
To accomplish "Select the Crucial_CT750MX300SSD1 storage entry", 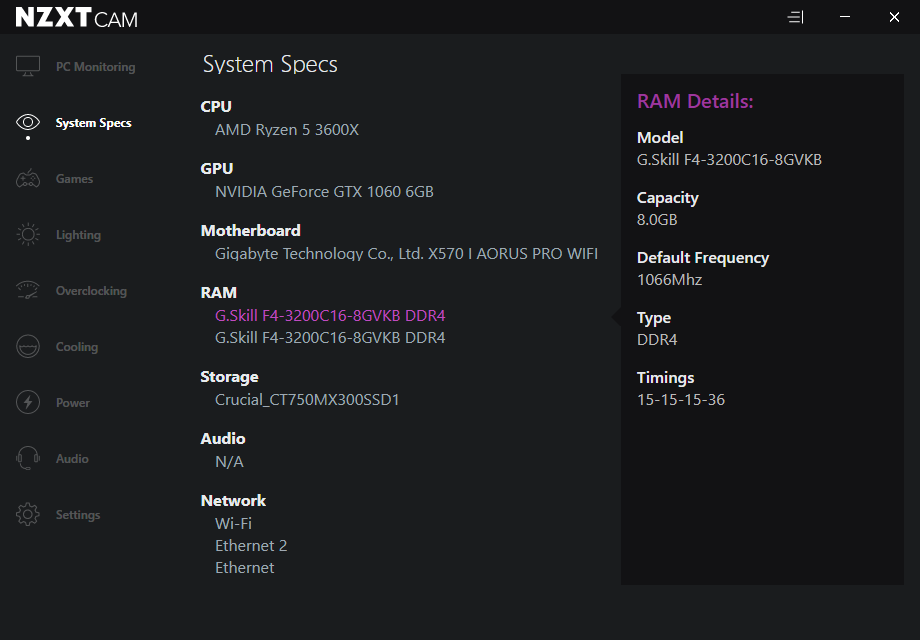I will [x=307, y=400].
